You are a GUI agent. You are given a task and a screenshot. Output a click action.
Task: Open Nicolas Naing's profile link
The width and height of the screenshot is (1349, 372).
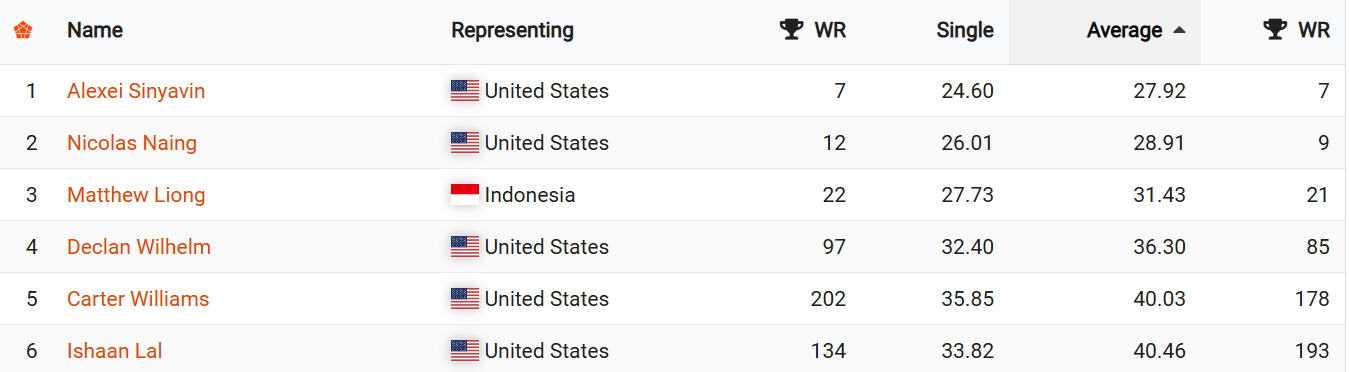click(132, 143)
